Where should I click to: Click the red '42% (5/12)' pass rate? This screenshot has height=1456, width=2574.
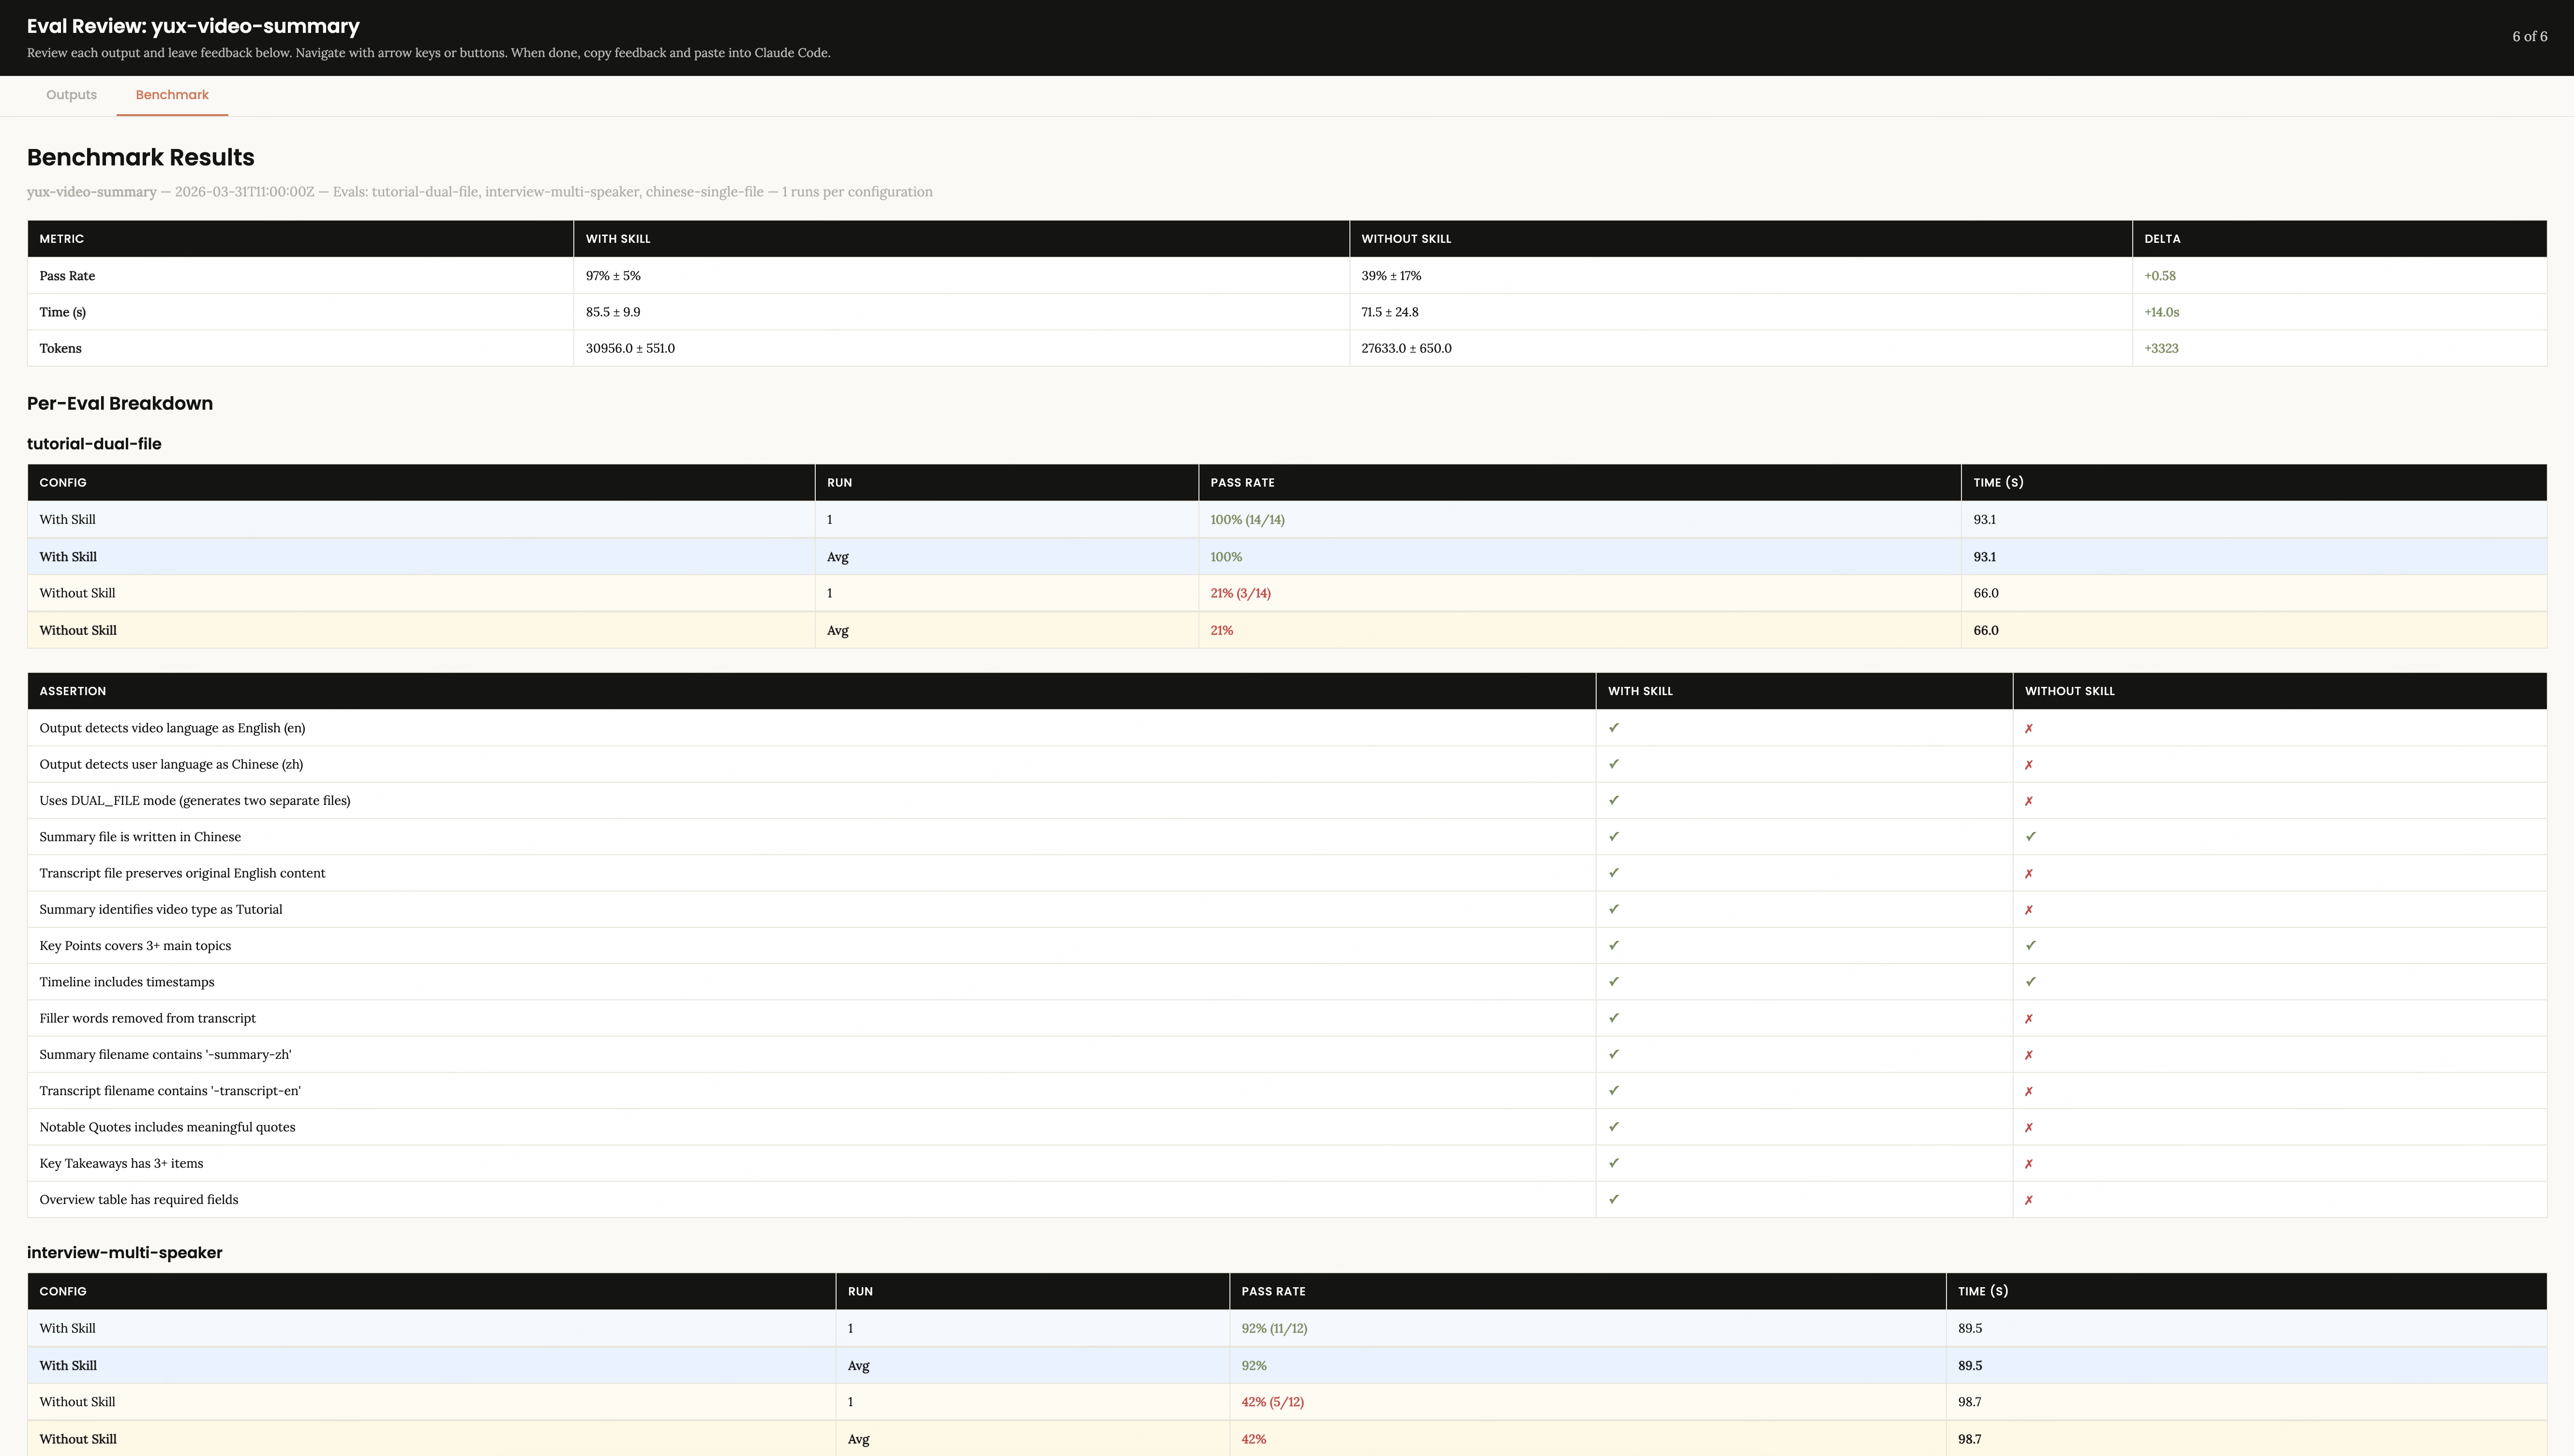pyautogui.click(x=1272, y=1402)
